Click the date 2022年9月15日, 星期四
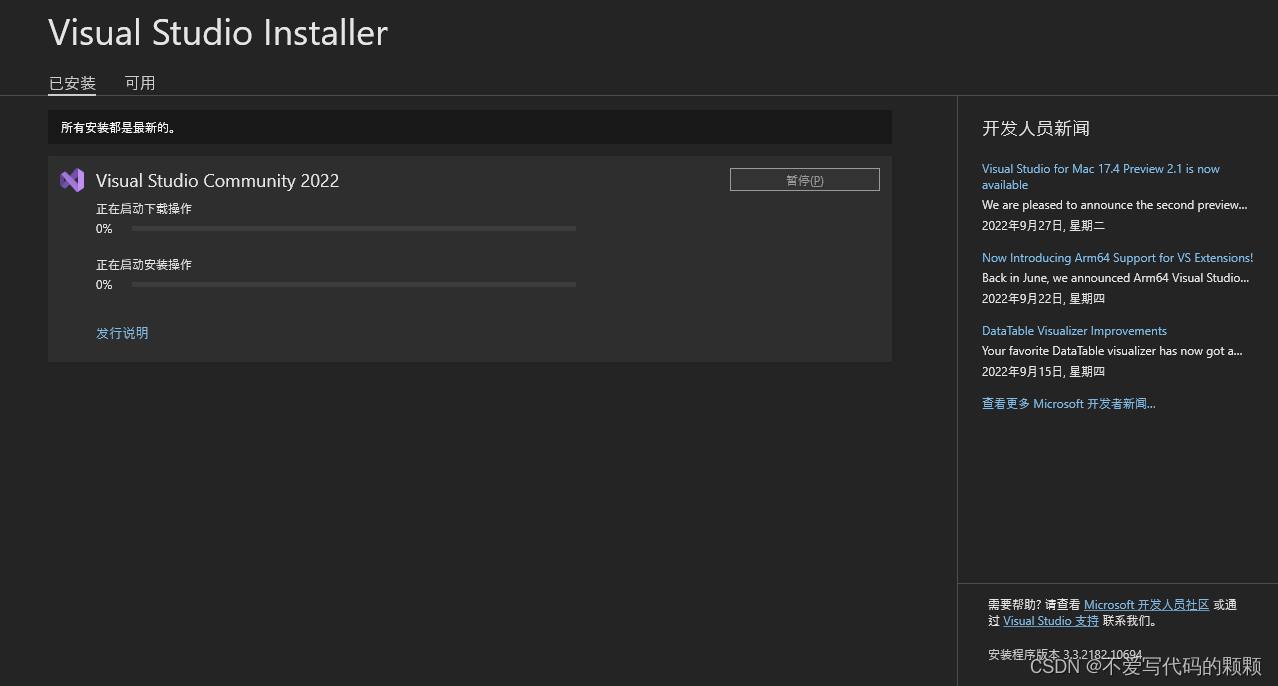1278x686 pixels. tap(1043, 372)
